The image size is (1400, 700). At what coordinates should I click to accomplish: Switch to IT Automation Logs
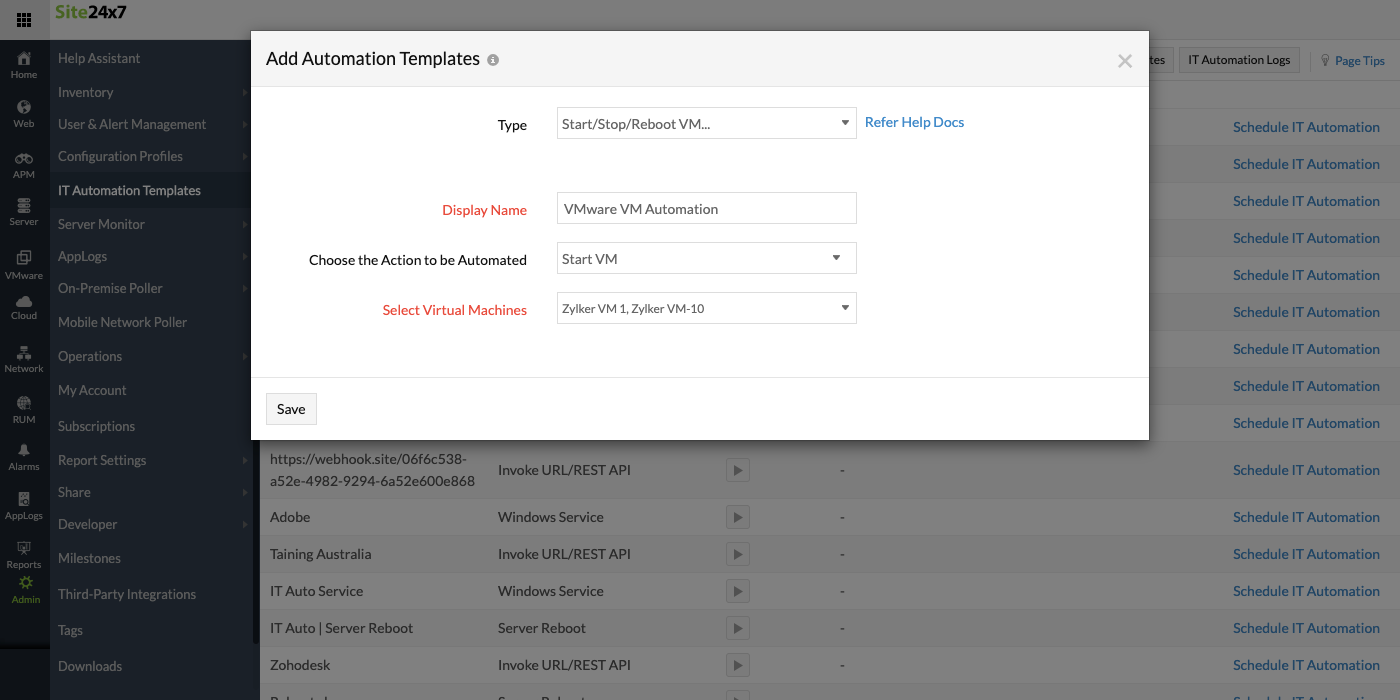[1239, 59]
